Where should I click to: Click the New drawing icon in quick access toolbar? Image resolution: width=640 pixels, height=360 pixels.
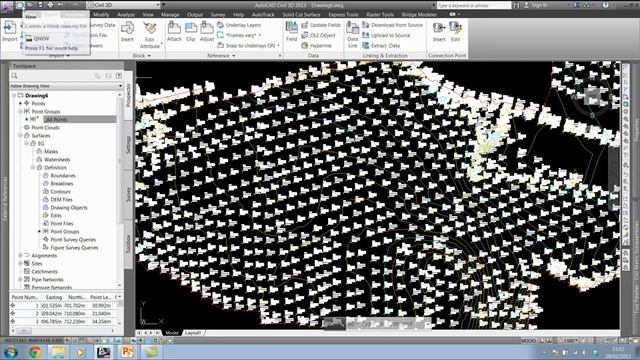tap(20, 5)
